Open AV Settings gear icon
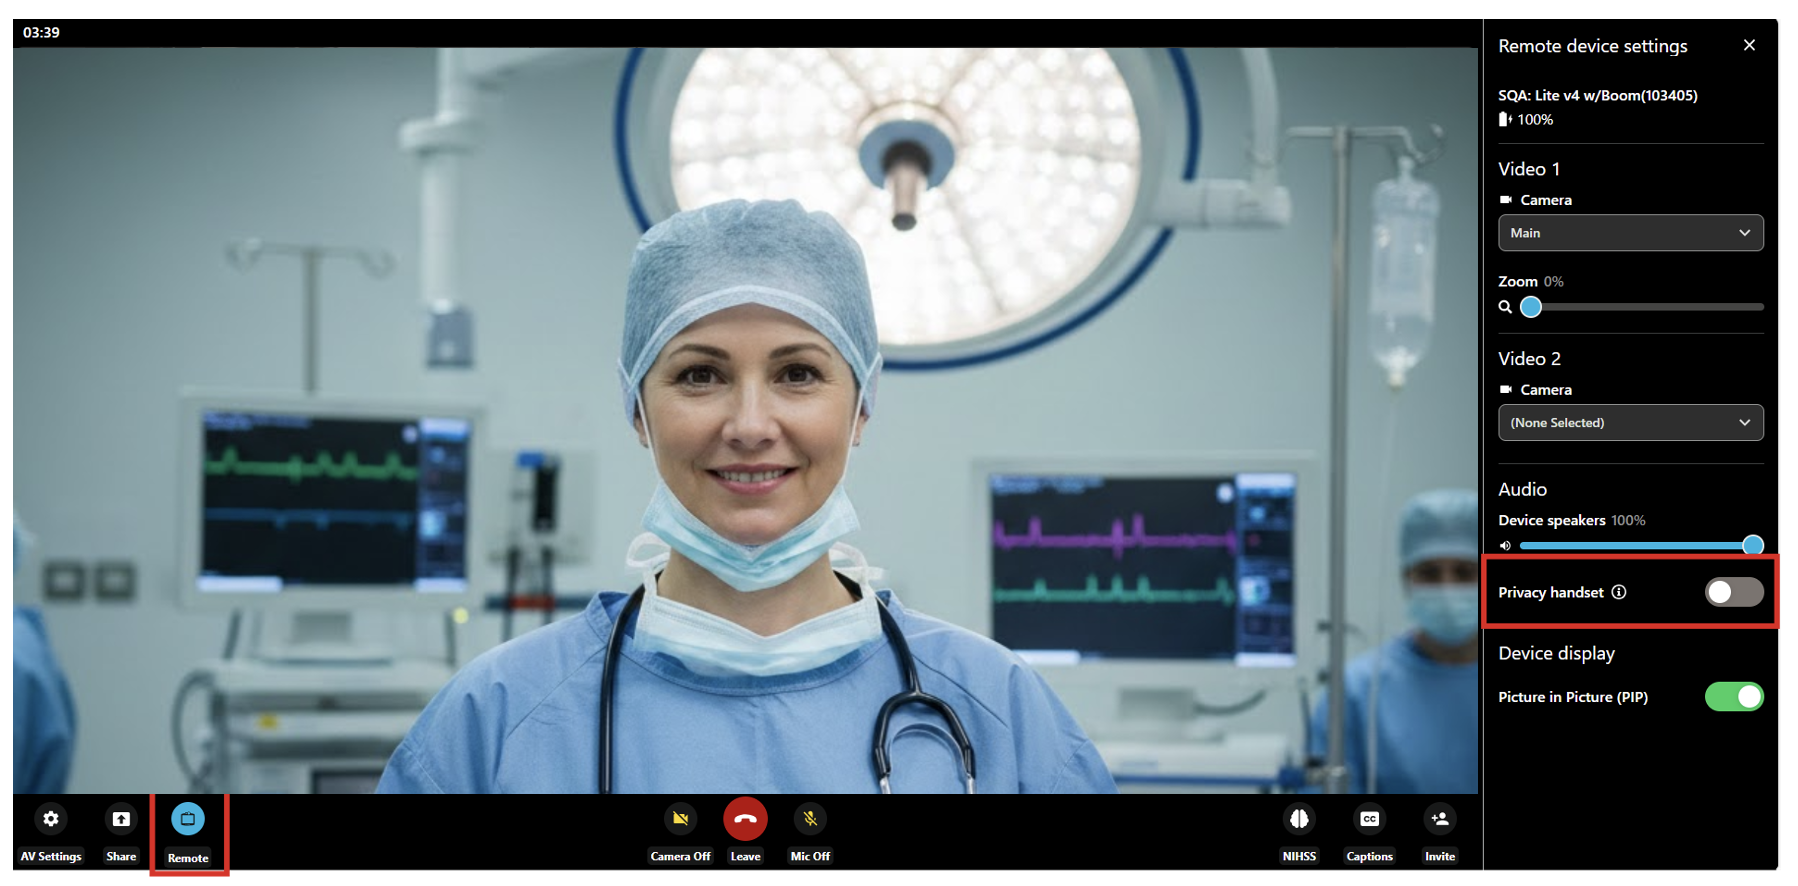Viewport: 1798px width, 886px height. coord(50,819)
